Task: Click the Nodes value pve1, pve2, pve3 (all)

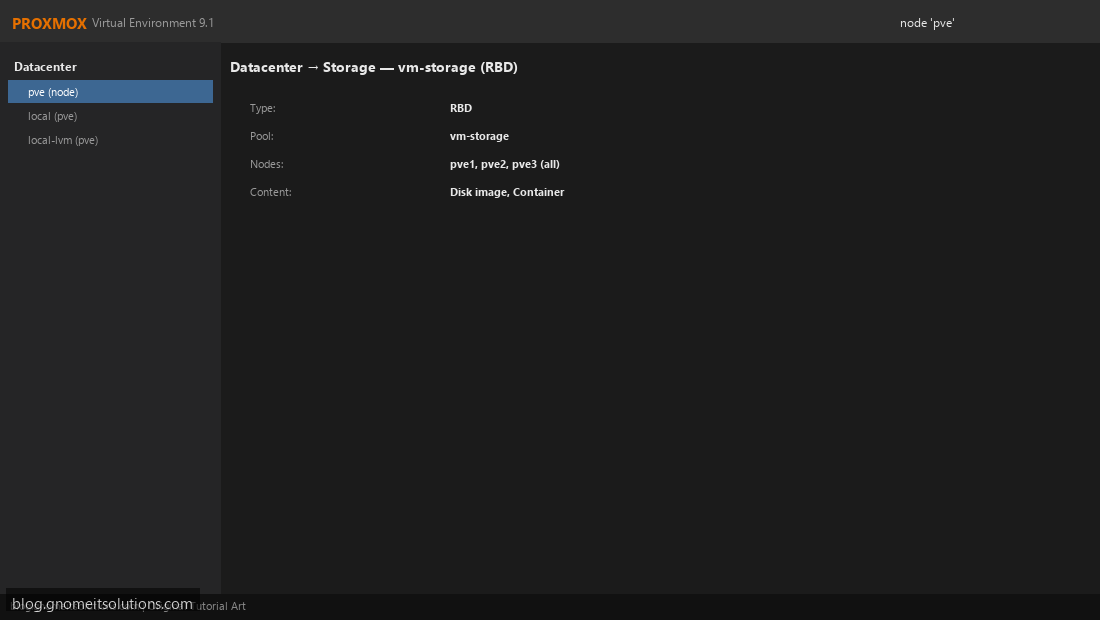Action: click(504, 164)
